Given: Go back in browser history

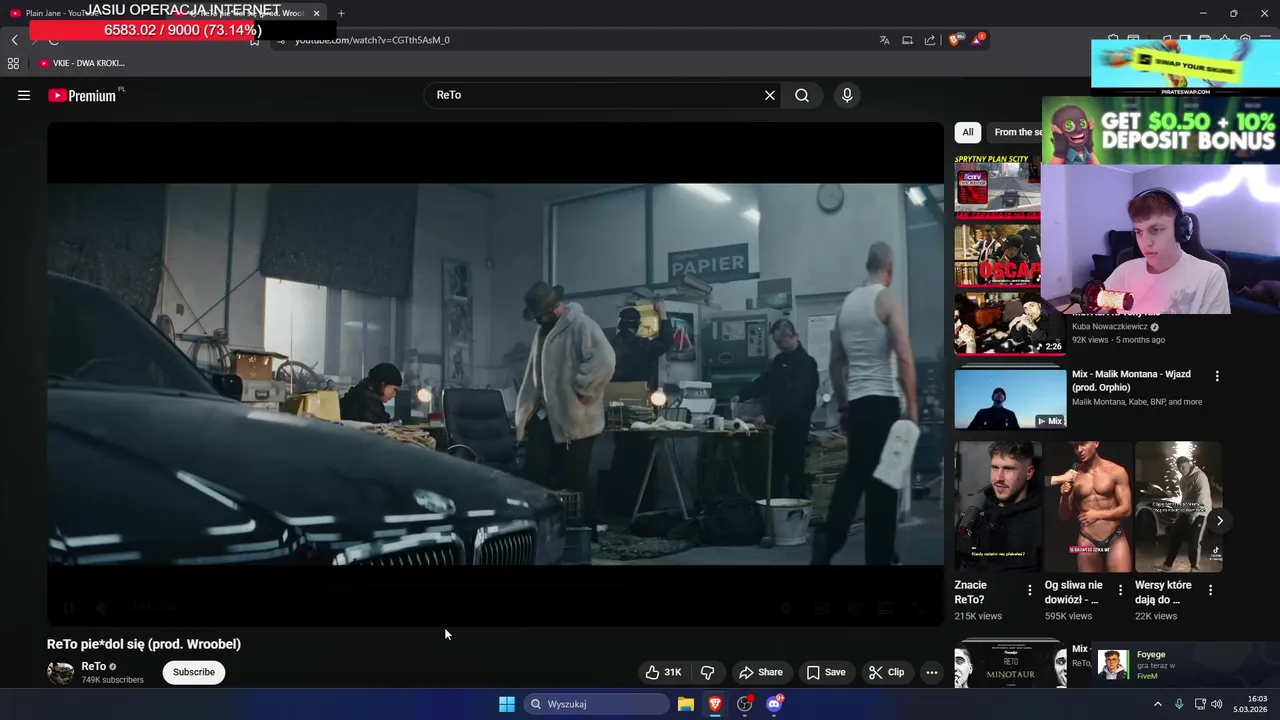Looking at the screenshot, I should (14, 40).
